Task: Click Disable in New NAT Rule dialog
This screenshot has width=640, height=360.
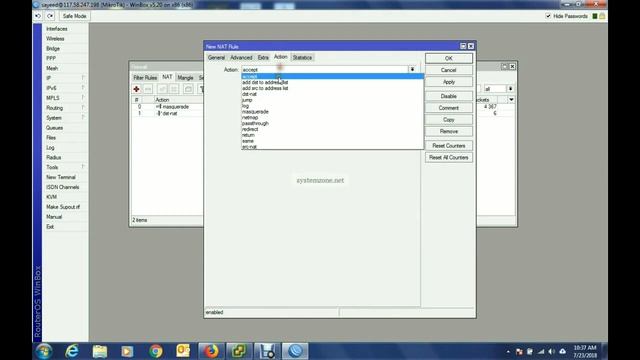Action: (449, 96)
